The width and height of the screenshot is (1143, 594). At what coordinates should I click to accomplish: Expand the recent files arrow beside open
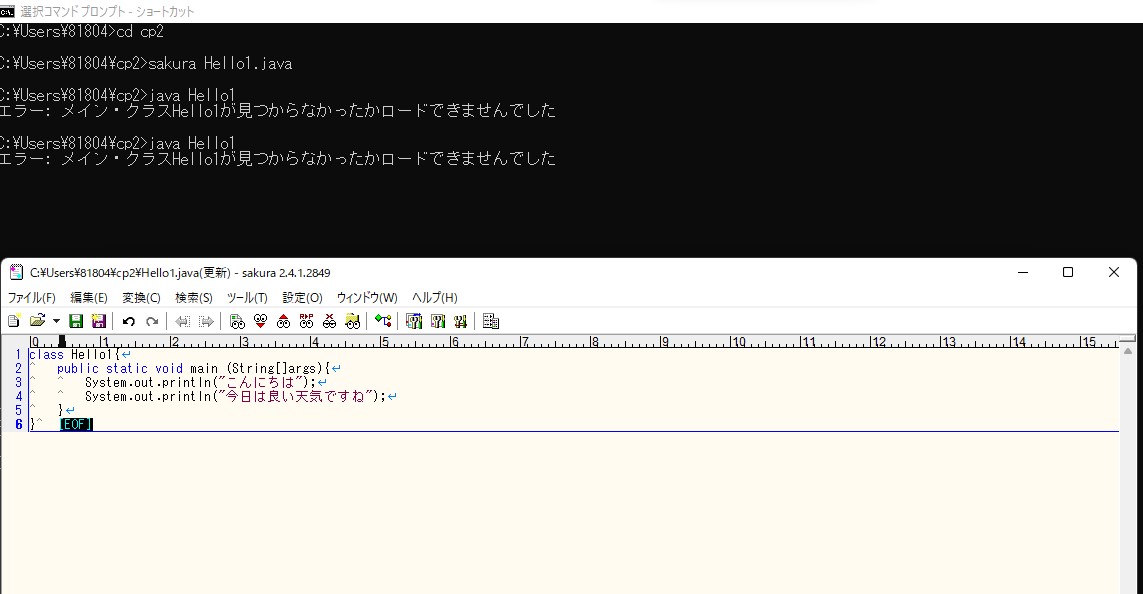(x=56, y=321)
